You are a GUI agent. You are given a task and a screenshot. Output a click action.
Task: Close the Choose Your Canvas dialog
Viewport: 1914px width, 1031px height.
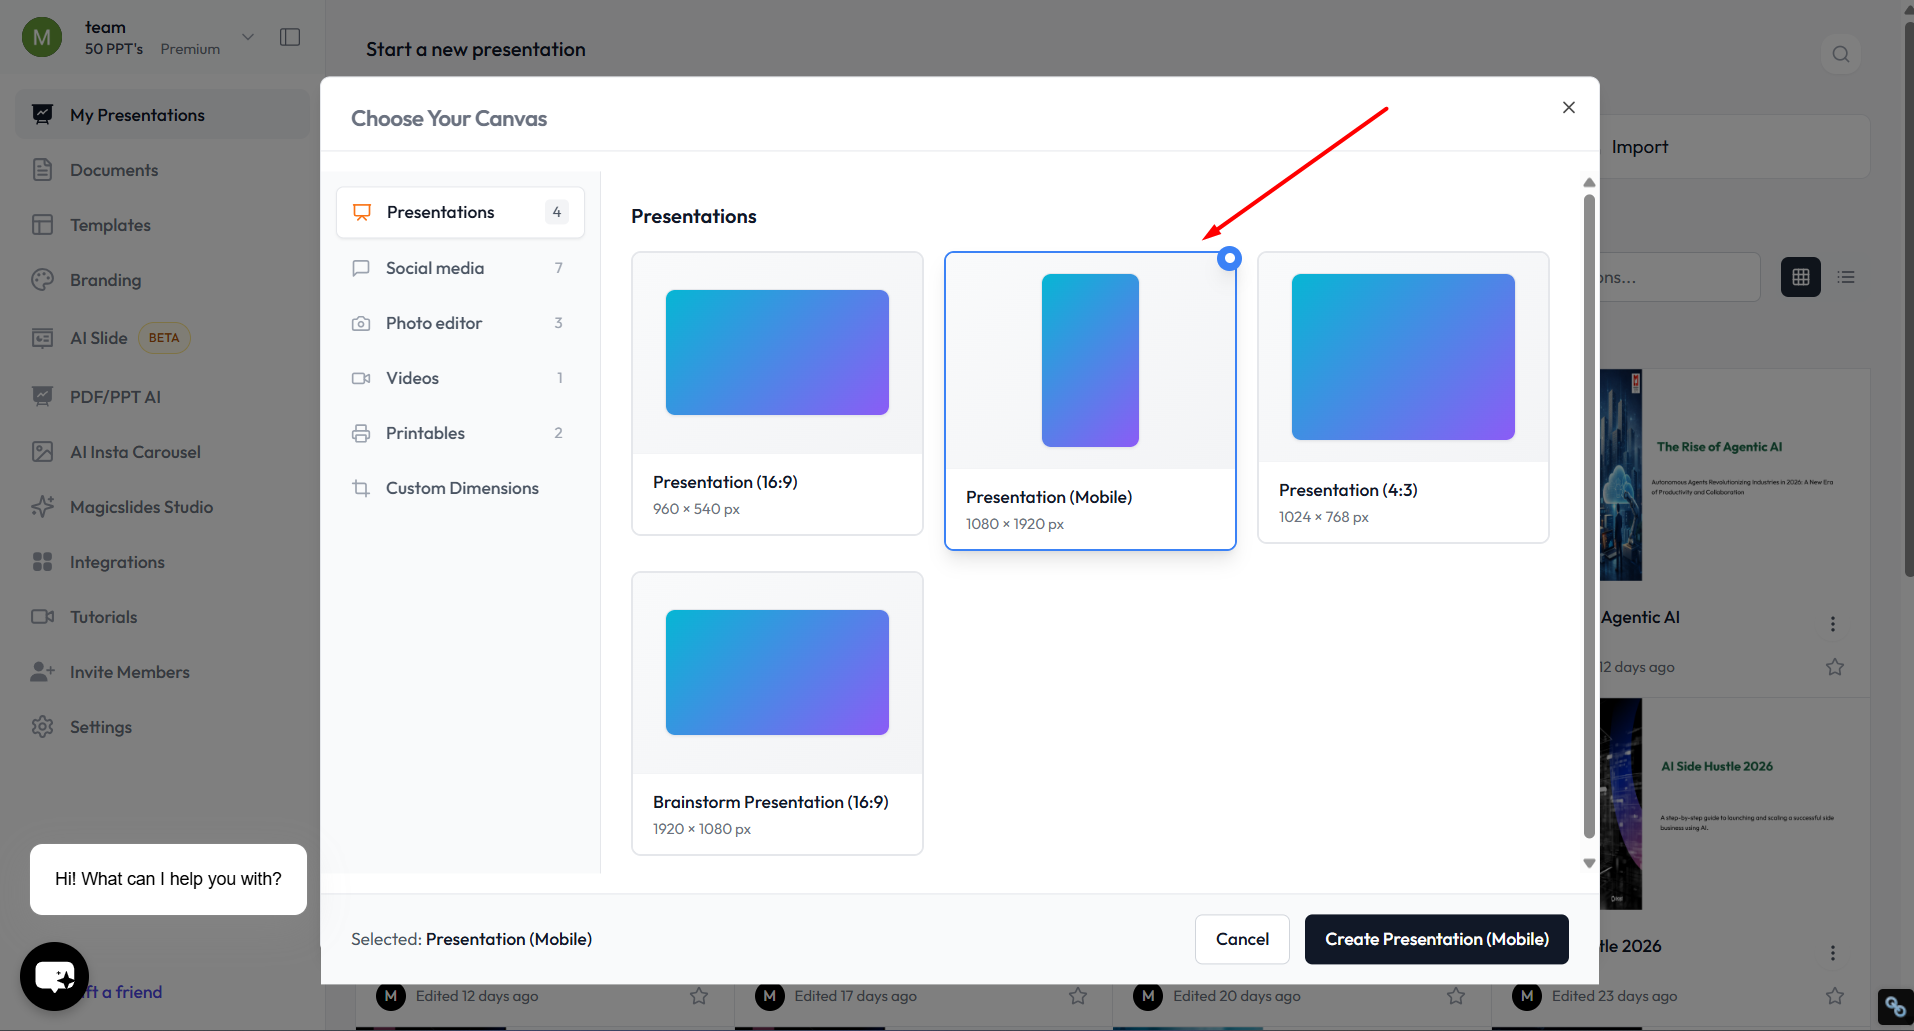(1568, 108)
